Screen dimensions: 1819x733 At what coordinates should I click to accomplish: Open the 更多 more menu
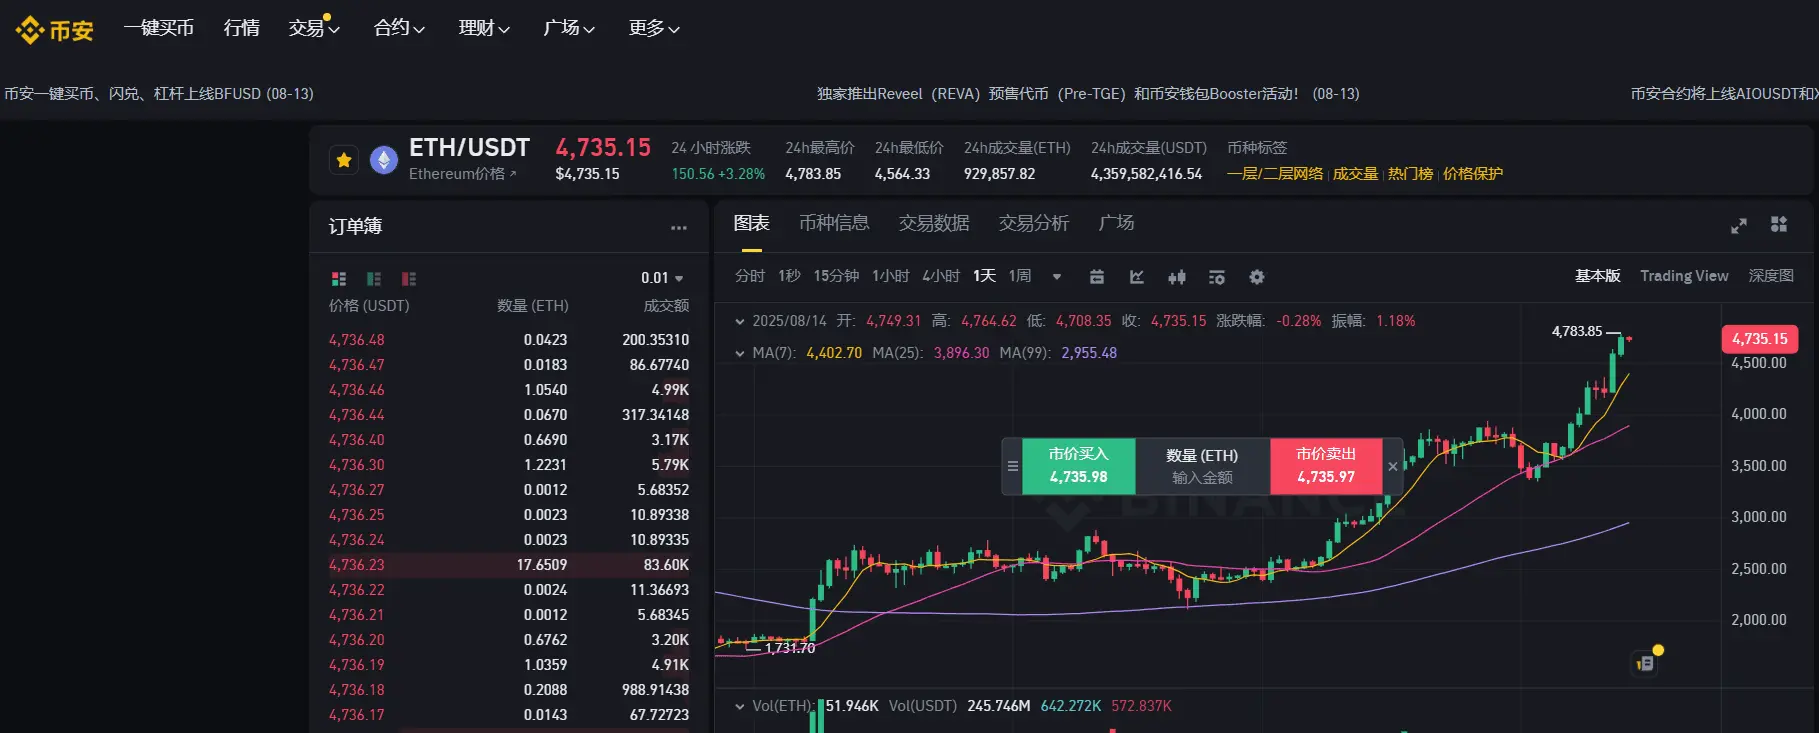(x=654, y=28)
